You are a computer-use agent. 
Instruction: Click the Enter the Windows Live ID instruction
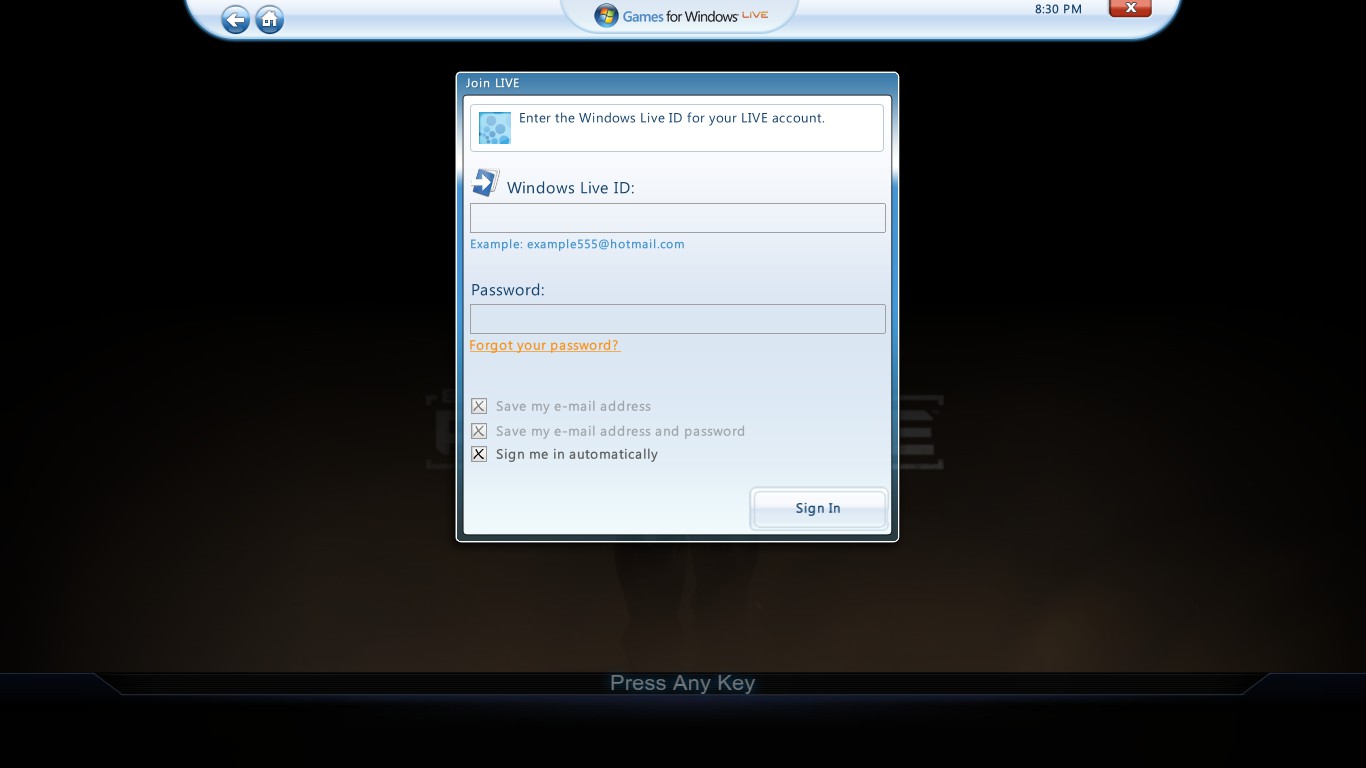pyautogui.click(x=672, y=118)
